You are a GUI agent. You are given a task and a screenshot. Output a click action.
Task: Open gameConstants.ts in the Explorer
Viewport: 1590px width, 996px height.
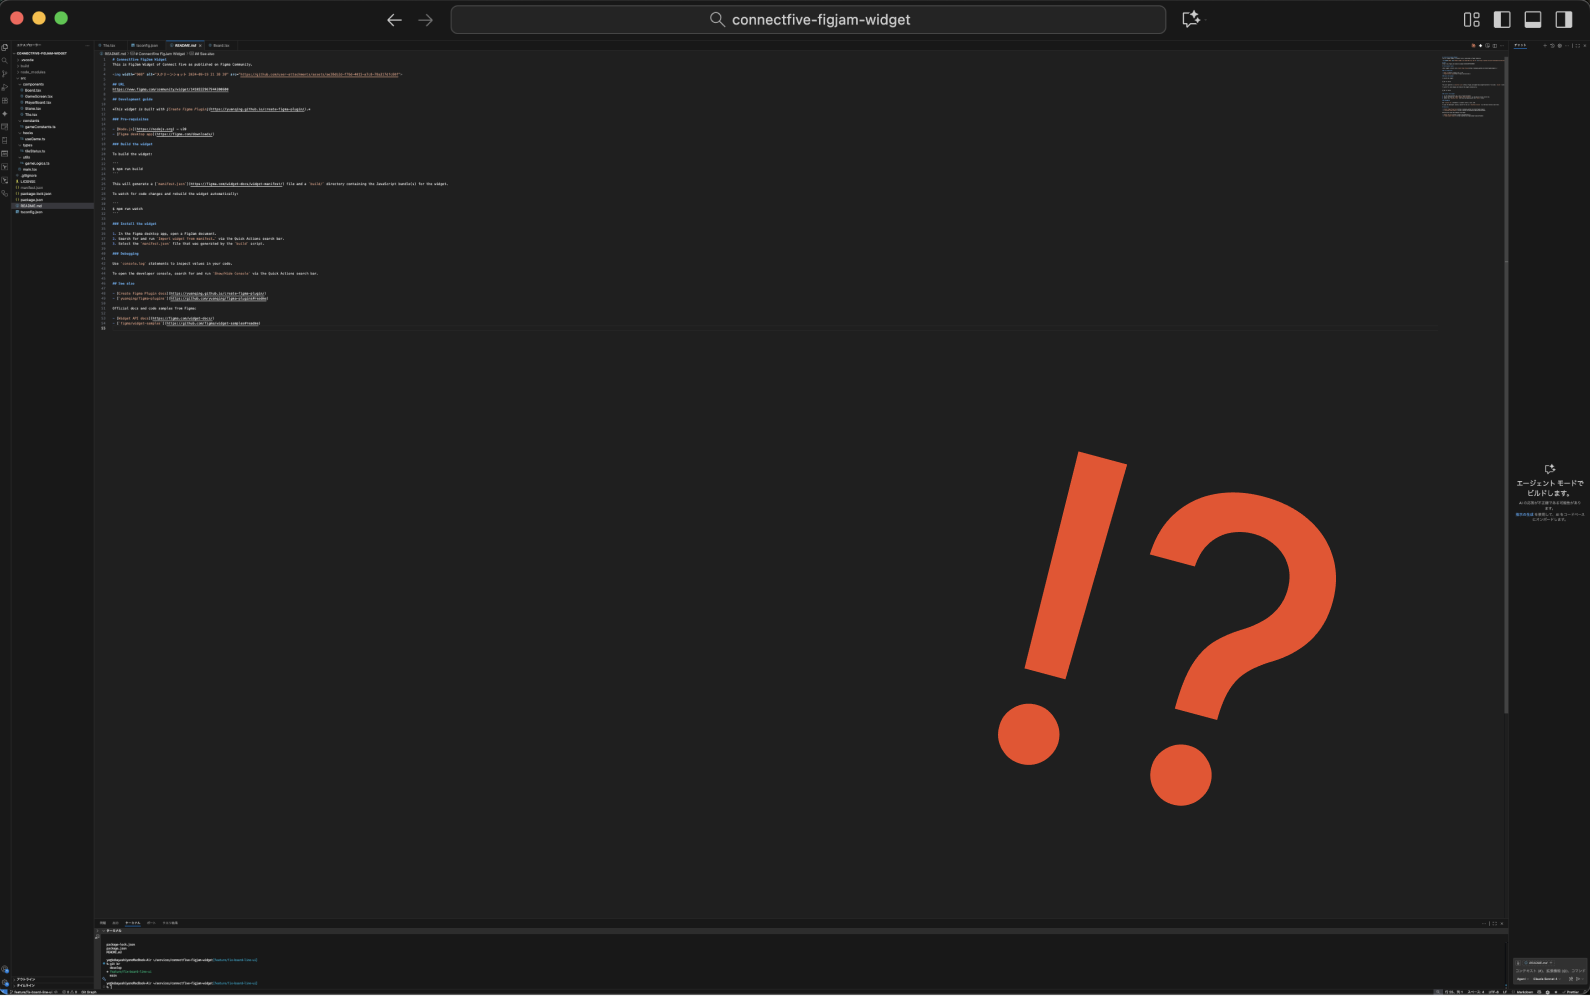coord(38,127)
